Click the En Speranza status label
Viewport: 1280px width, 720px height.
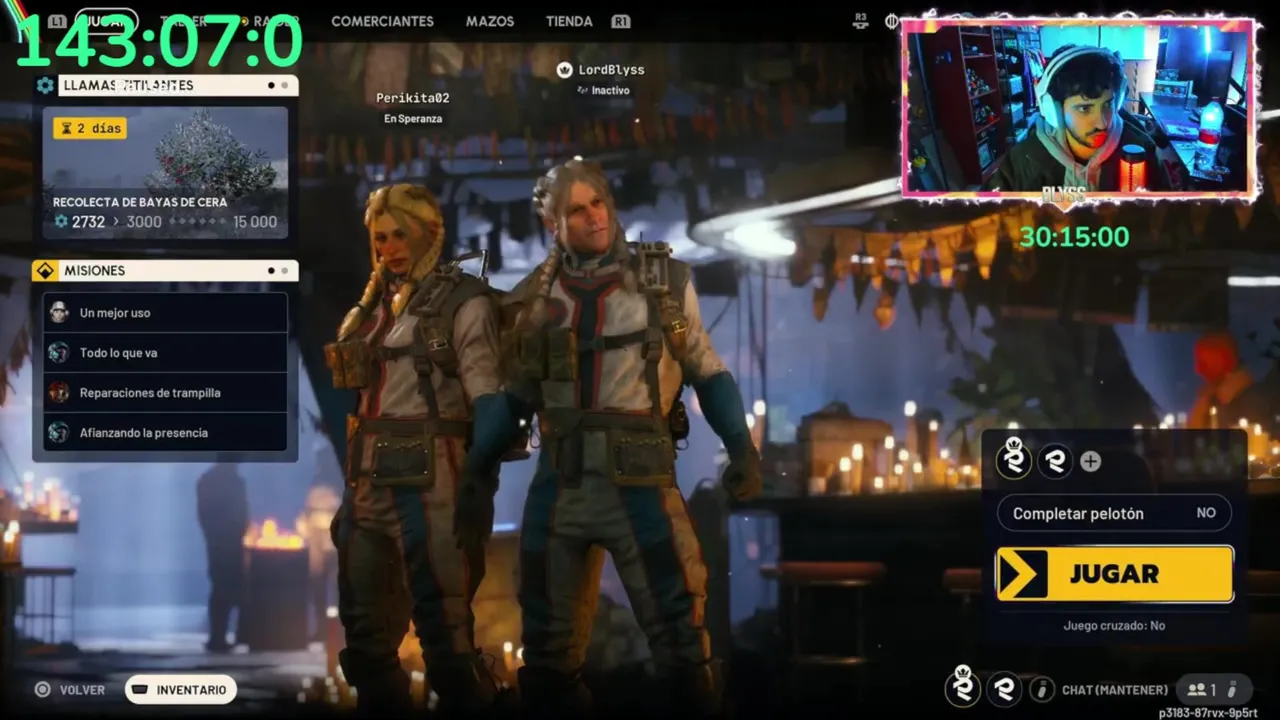point(412,118)
